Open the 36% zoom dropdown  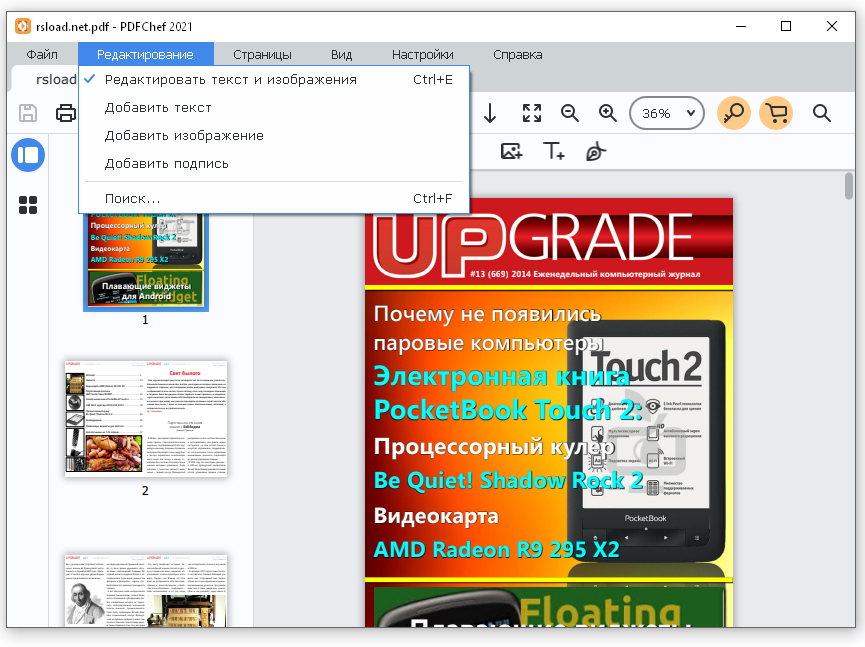(x=666, y=113)
